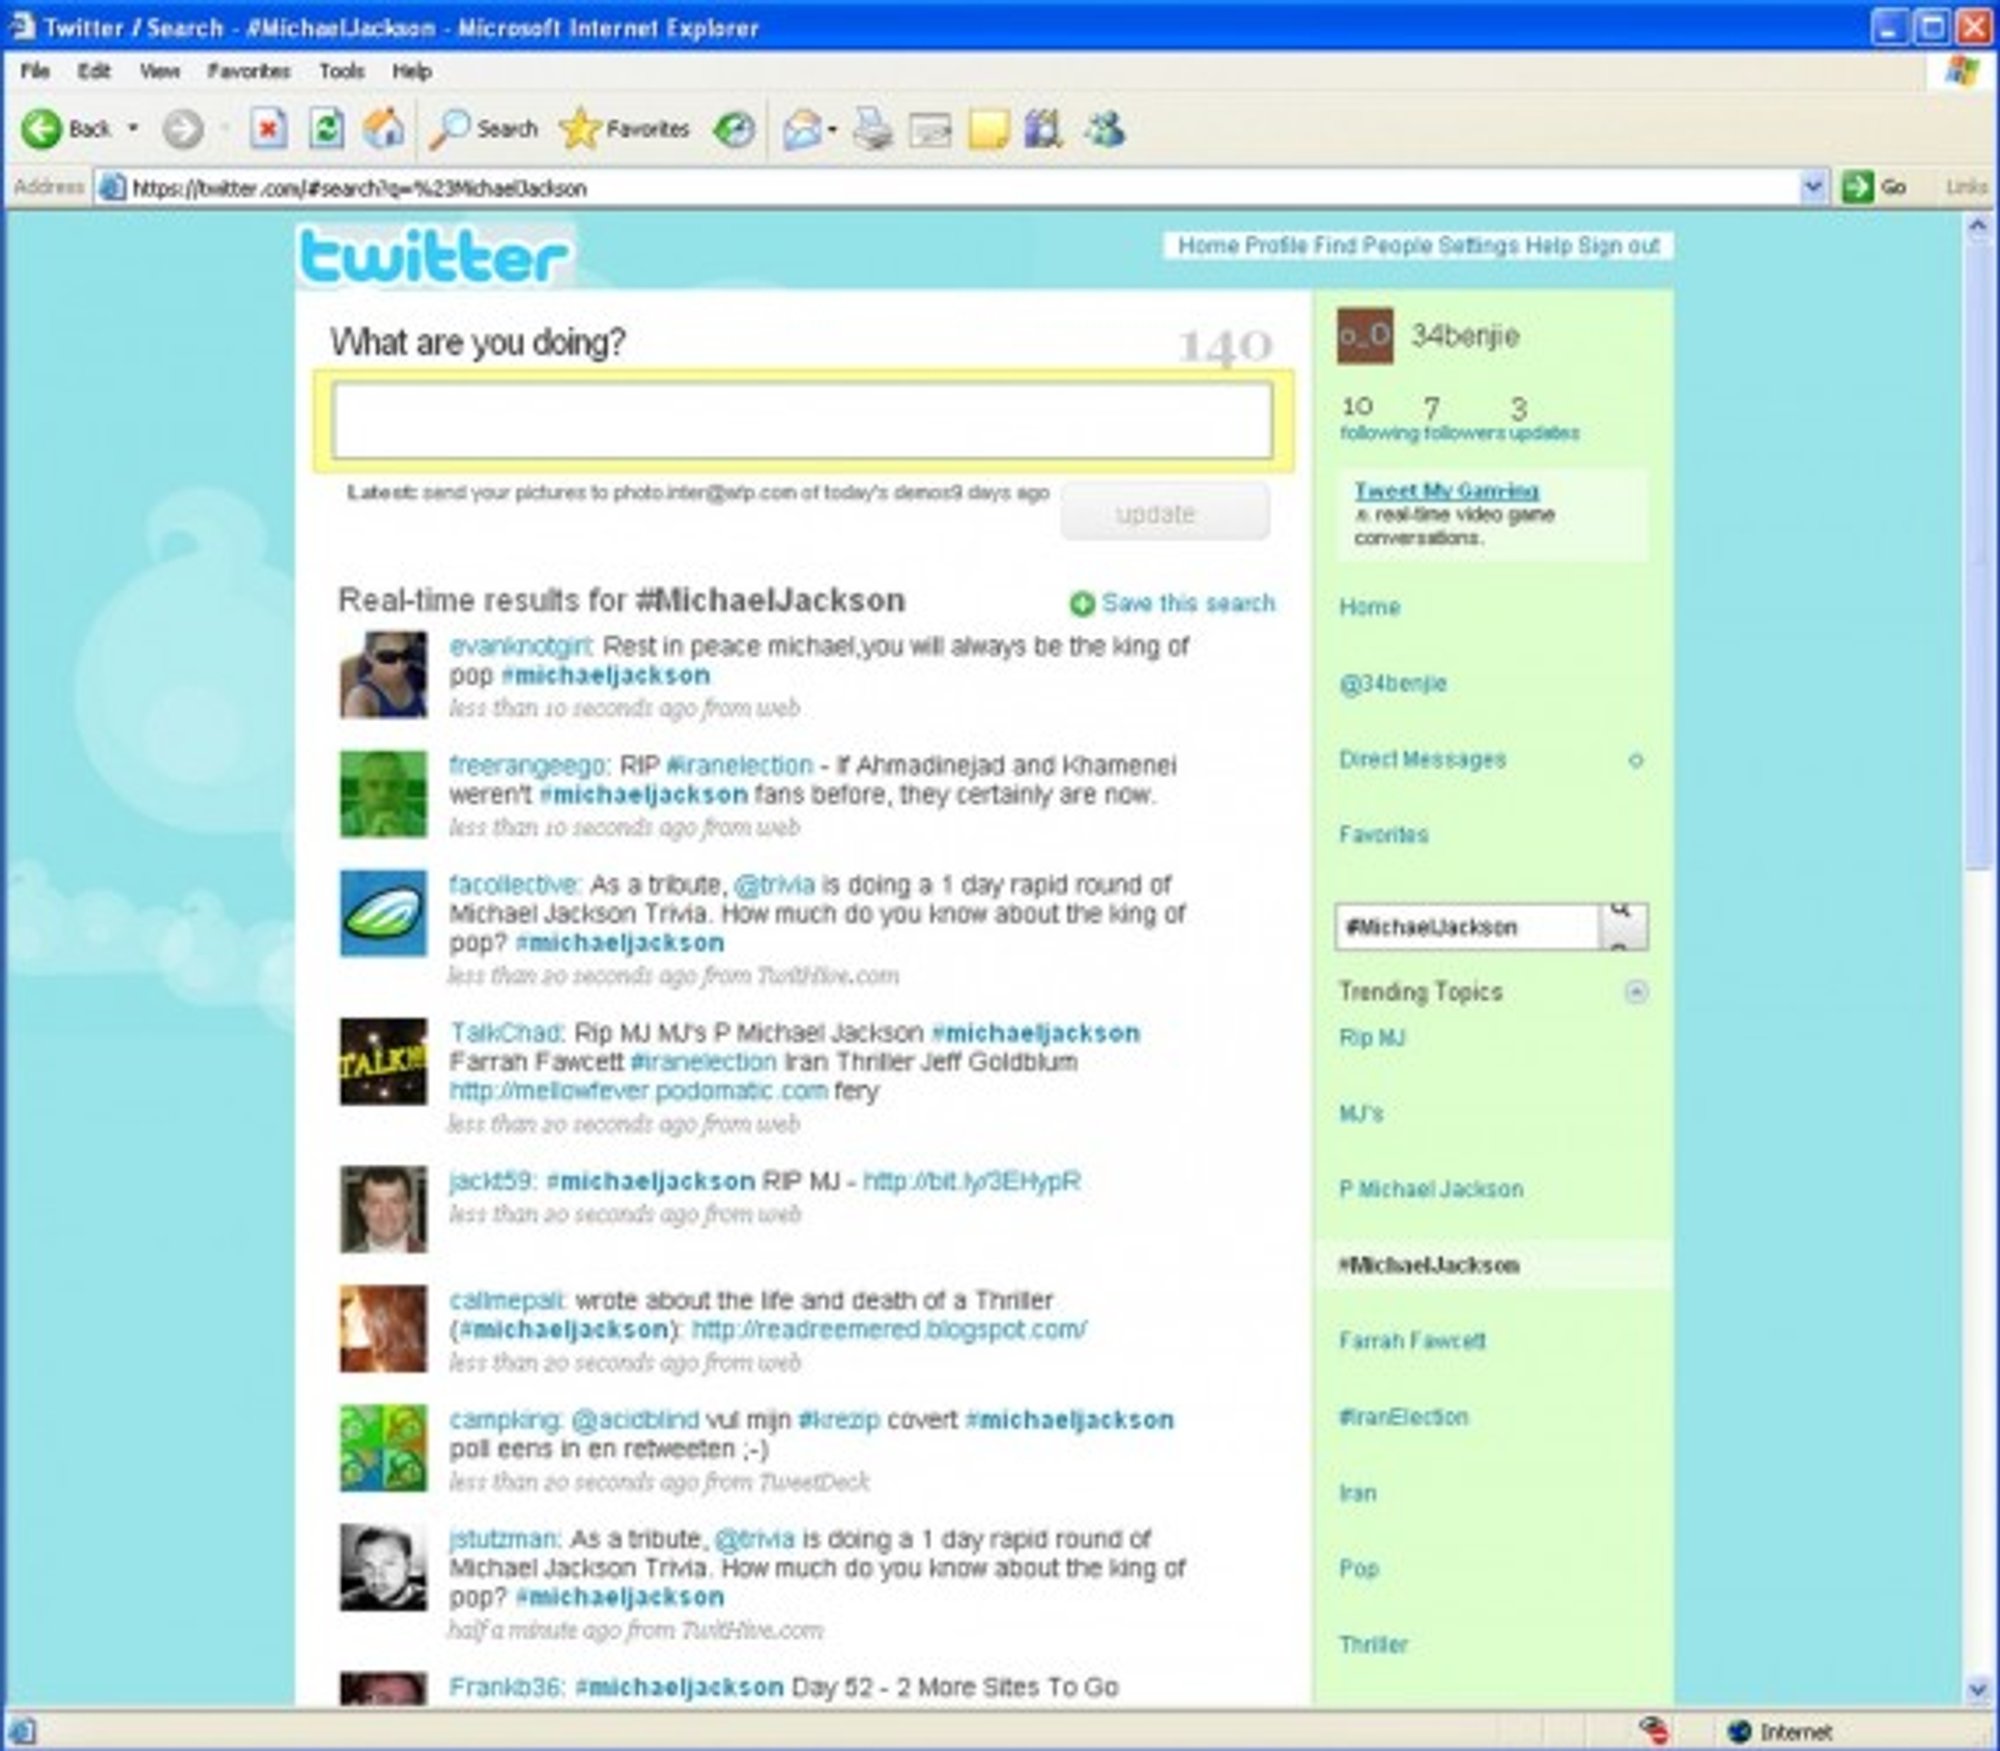The image size is (2000, 1751).
Task: Click the evanknotgirl username link
Action: [520, 646]
